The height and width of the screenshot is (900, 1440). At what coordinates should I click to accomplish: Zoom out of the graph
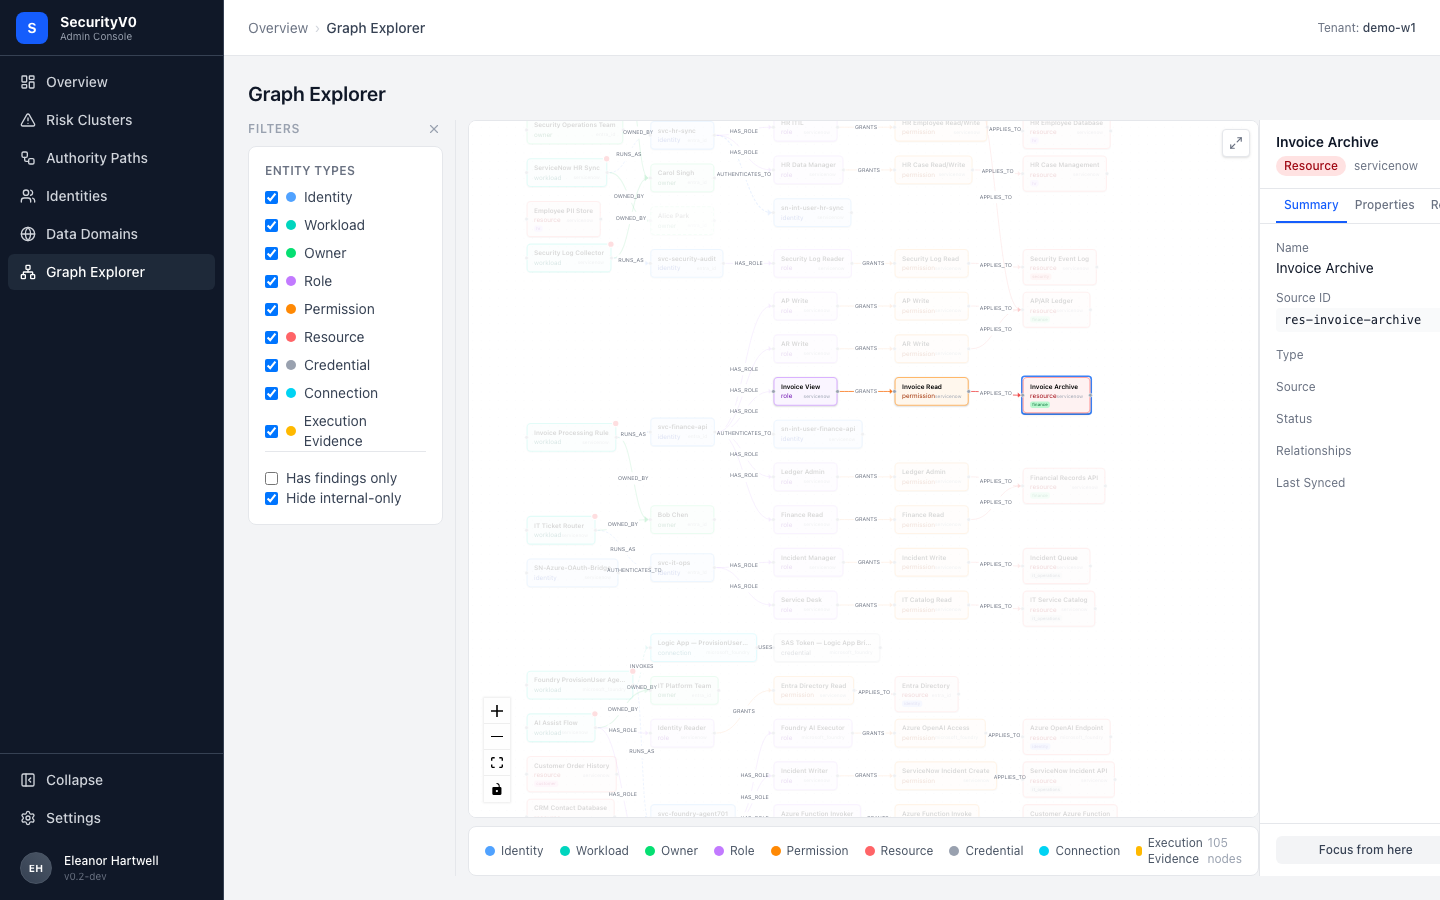497,737
